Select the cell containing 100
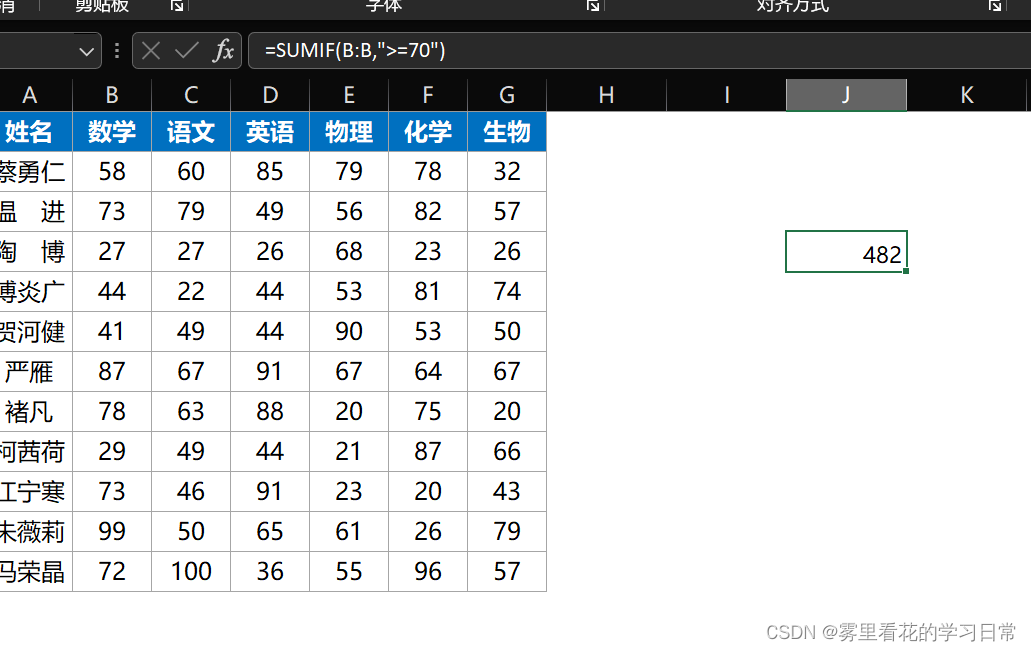This screenshot has width=1031, height=651. [x=190, y=571]
